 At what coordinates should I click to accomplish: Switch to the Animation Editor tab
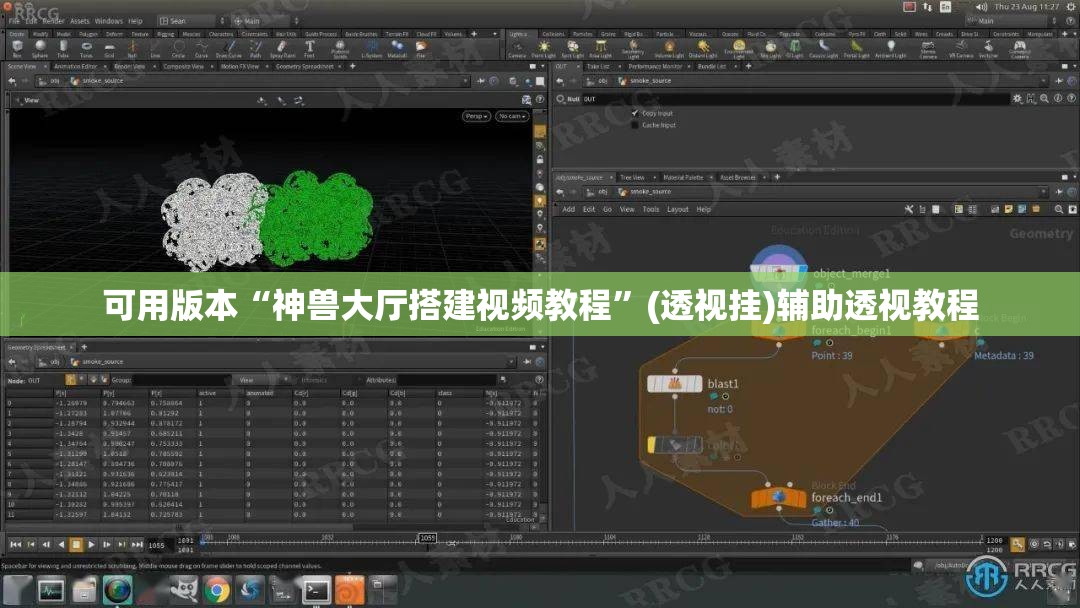coord(76,67)
